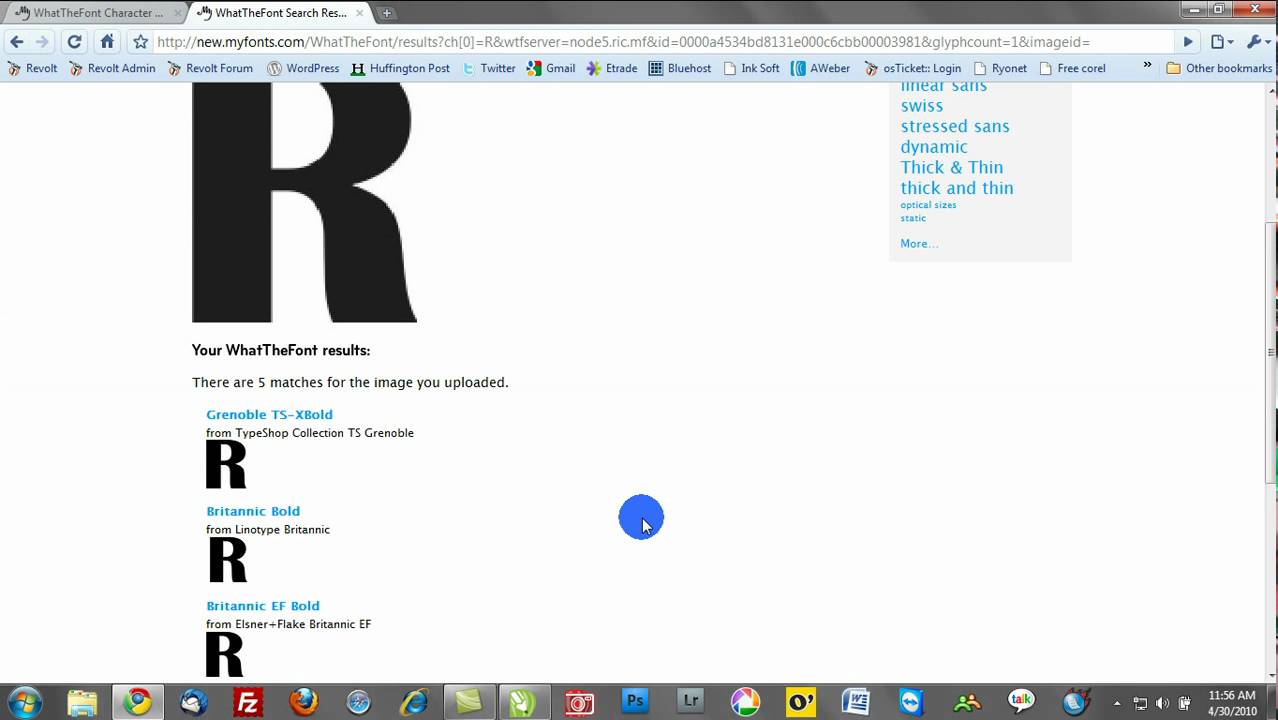Click the browser Forward arrow
This screenshot has width=1278, height=720.
tap(42, 42)
